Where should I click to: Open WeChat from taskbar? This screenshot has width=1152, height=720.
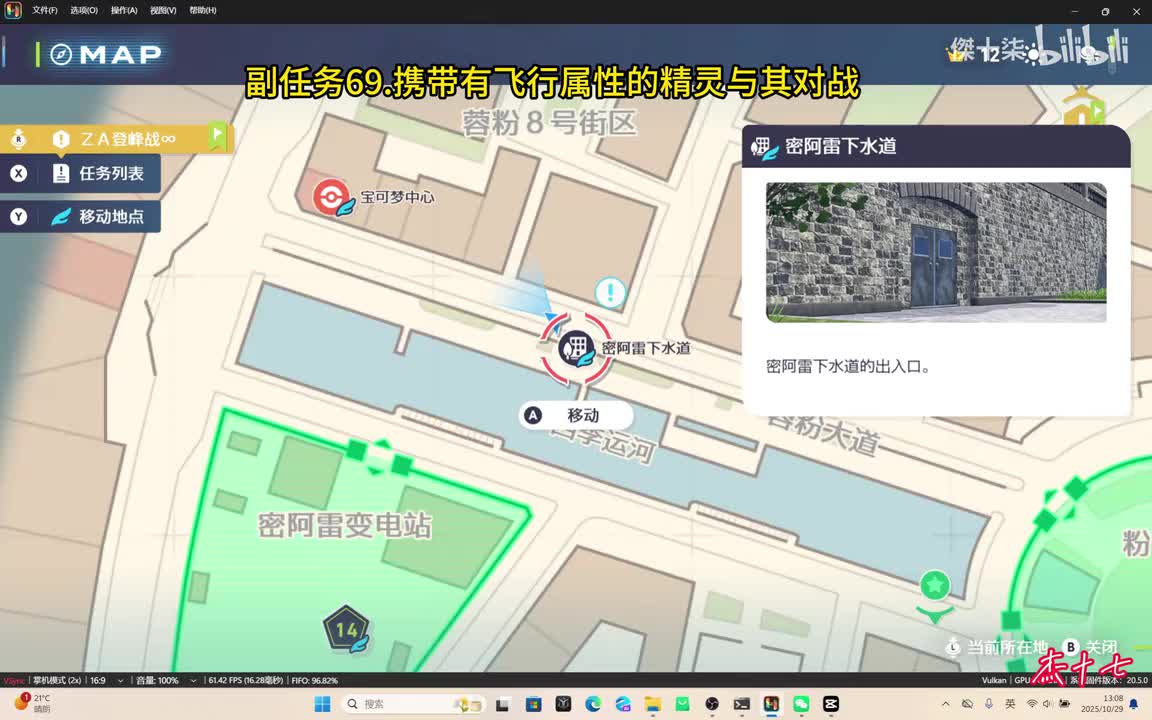point(801,704)
